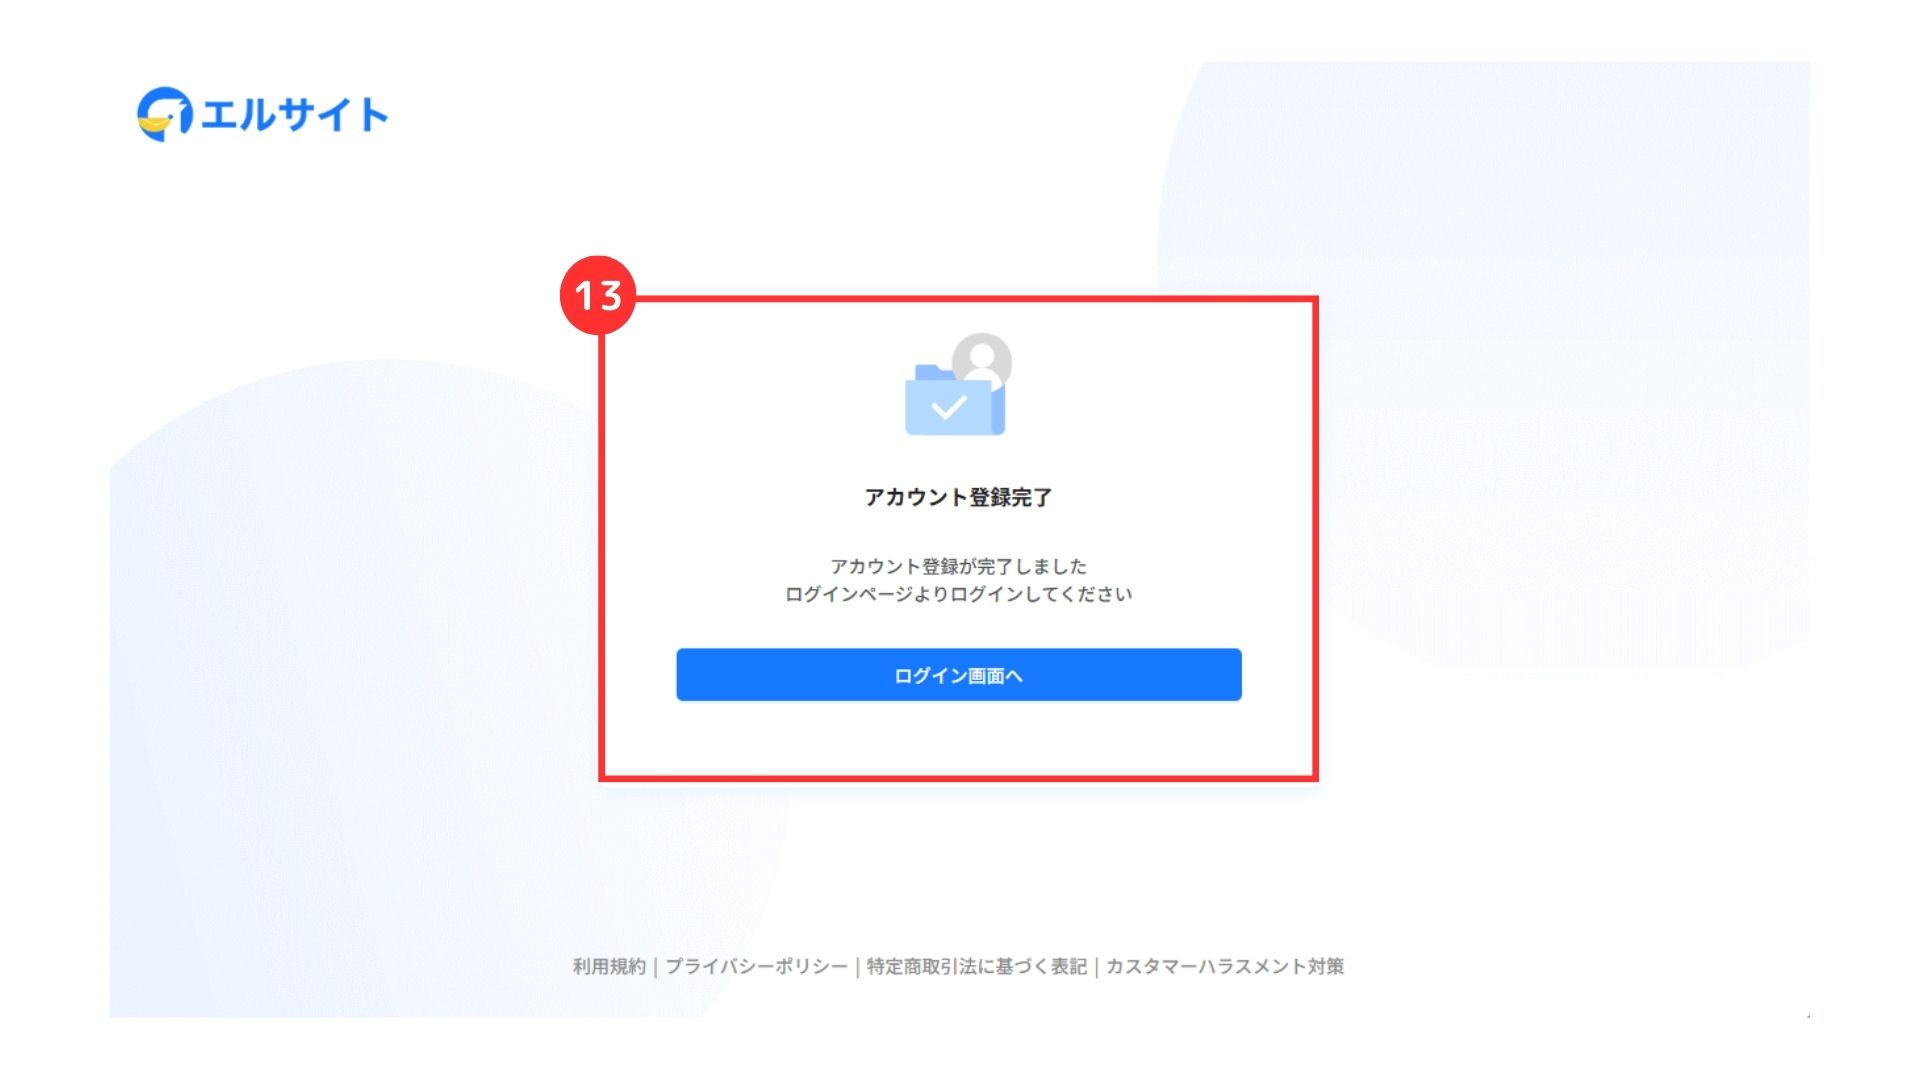Screen dimensions: 1920x1080
Task: Click the white checkmark on the folder
Action: pos(948,407)
